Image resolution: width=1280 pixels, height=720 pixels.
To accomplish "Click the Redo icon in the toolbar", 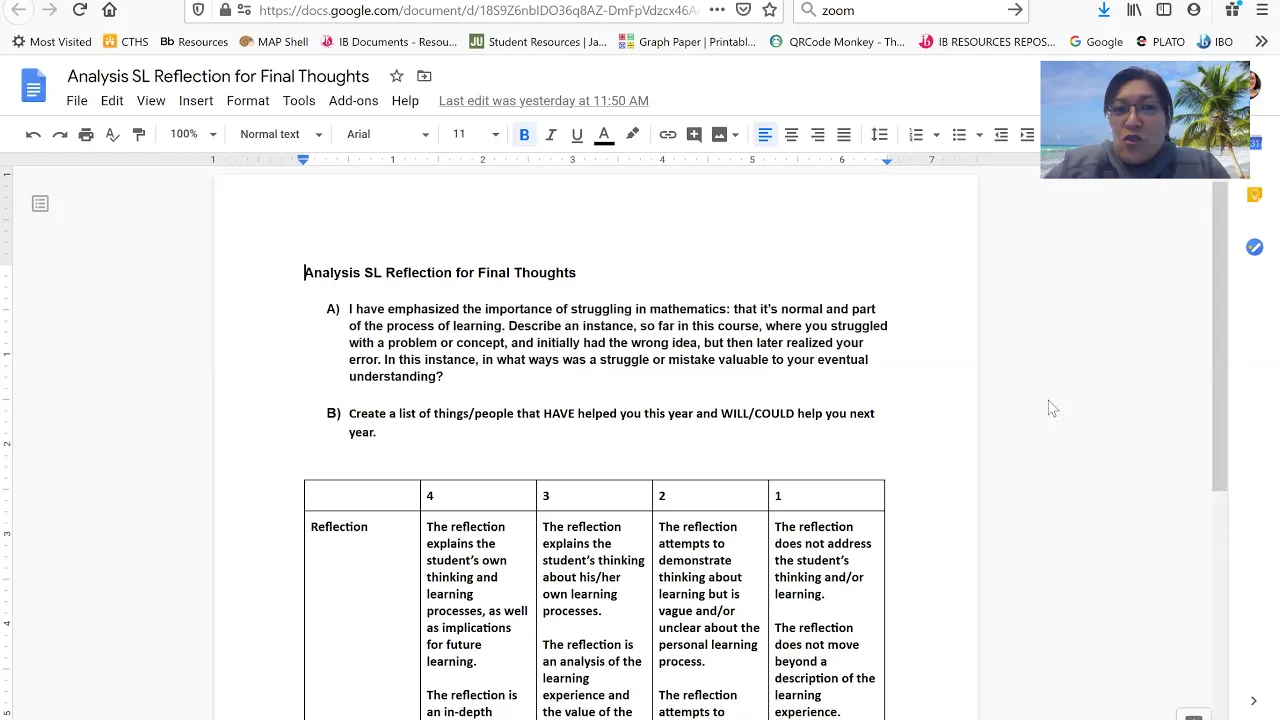I will tap(59, 134).
